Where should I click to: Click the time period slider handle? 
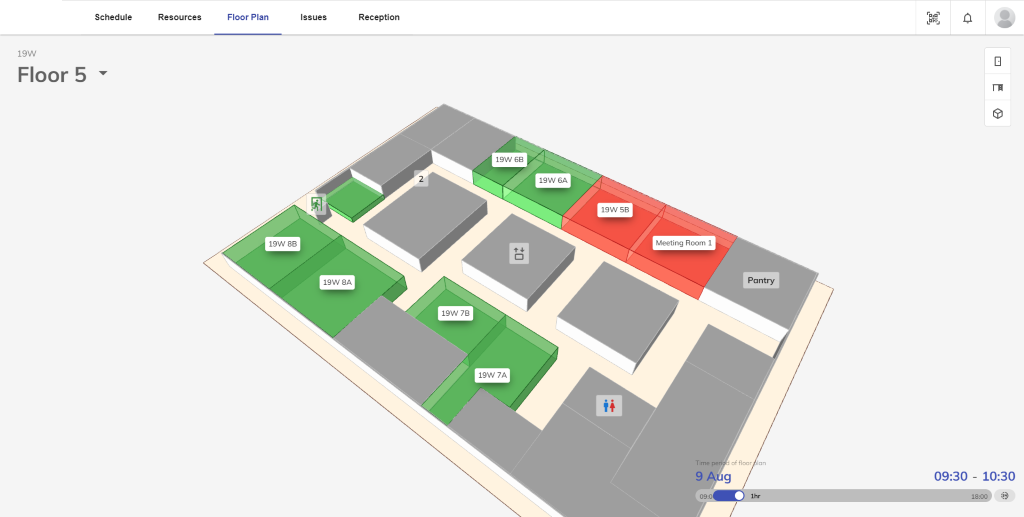(739, 495)
